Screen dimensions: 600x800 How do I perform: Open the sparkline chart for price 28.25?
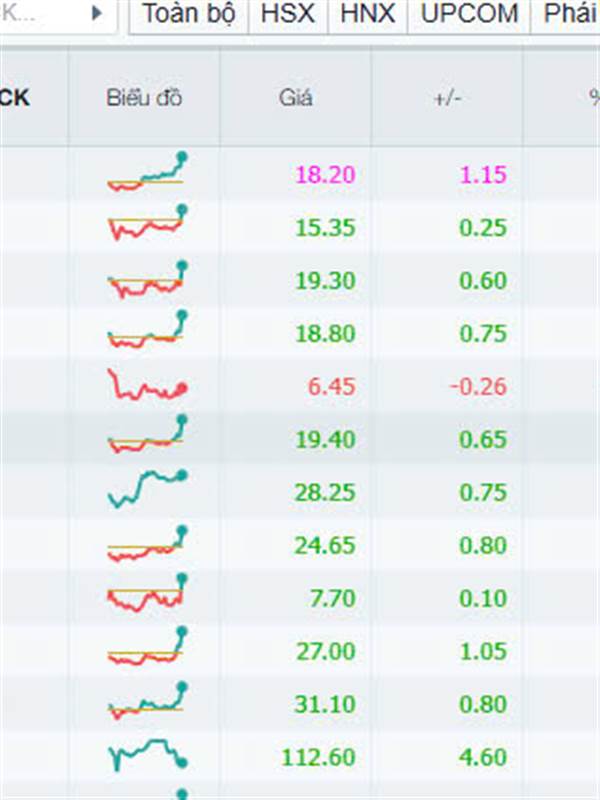click(147, 489)
